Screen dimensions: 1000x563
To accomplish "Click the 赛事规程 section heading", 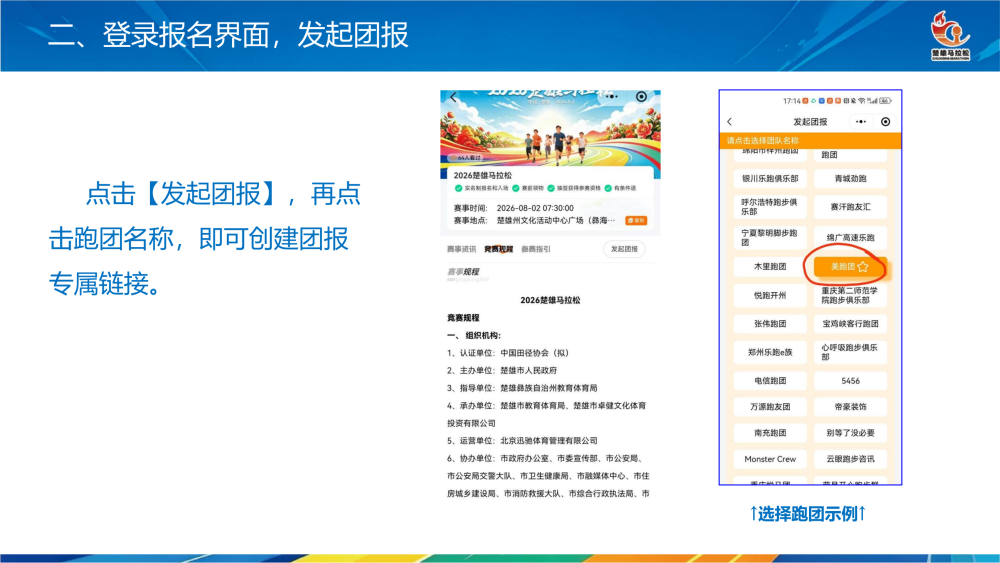I will point(462,272).
